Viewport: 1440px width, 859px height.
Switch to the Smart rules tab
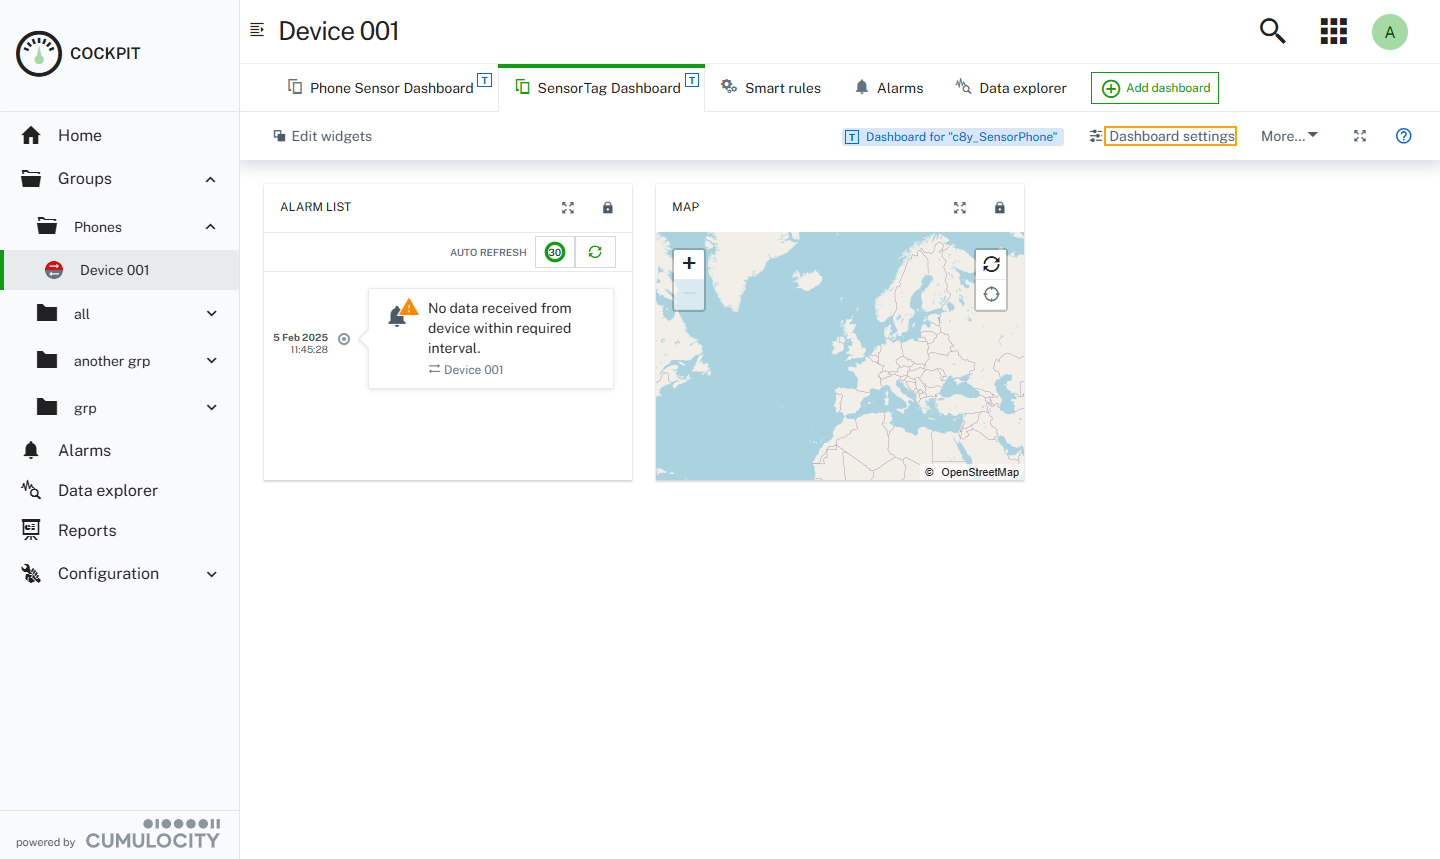tap(771, 88)
